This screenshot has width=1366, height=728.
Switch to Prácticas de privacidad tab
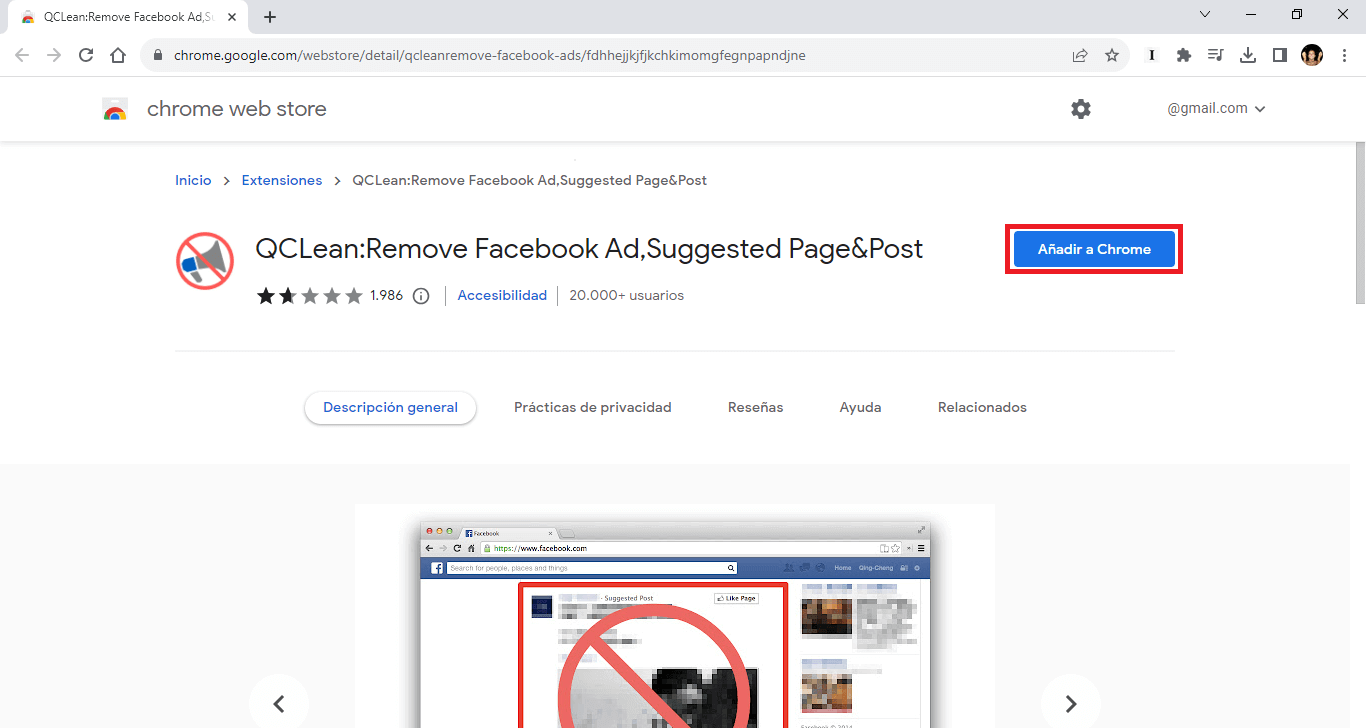click(593, 408)
